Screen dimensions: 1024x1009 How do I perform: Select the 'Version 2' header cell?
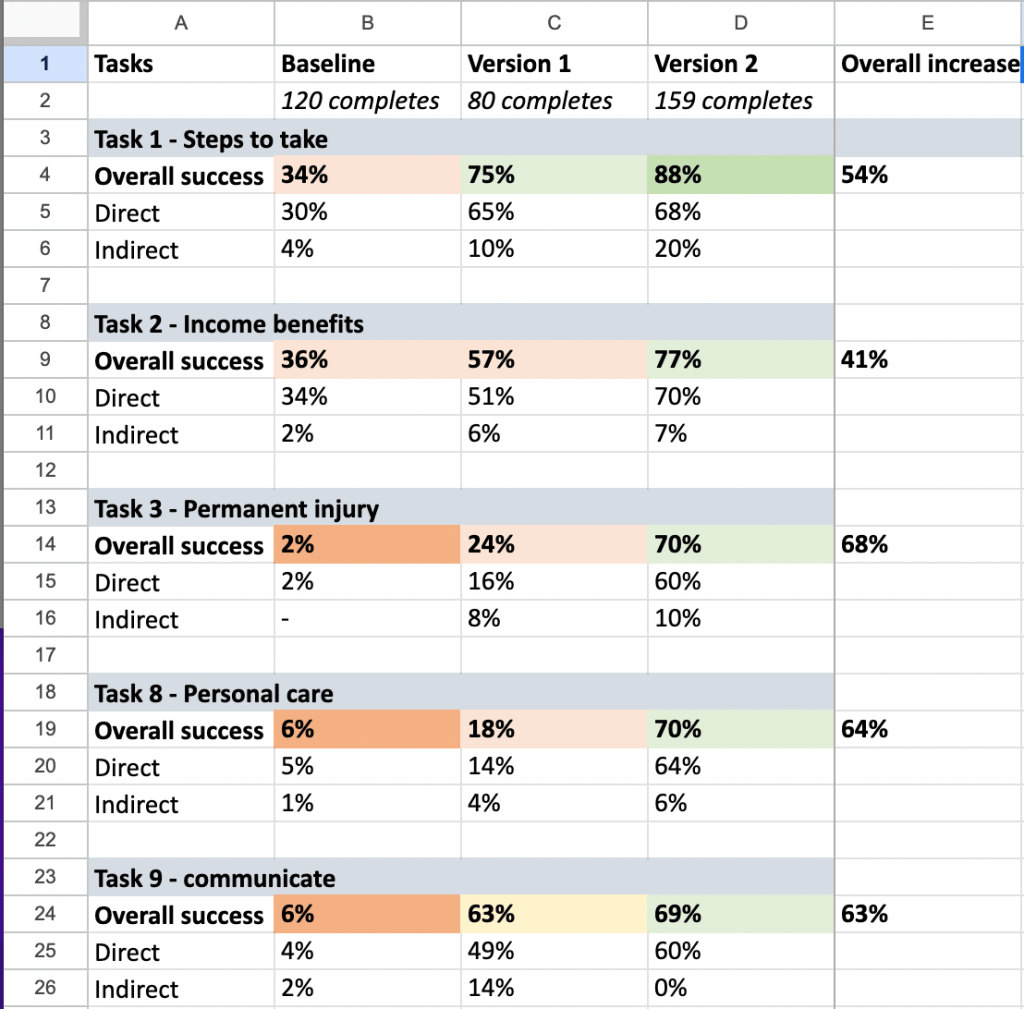(x=741, y=64)
